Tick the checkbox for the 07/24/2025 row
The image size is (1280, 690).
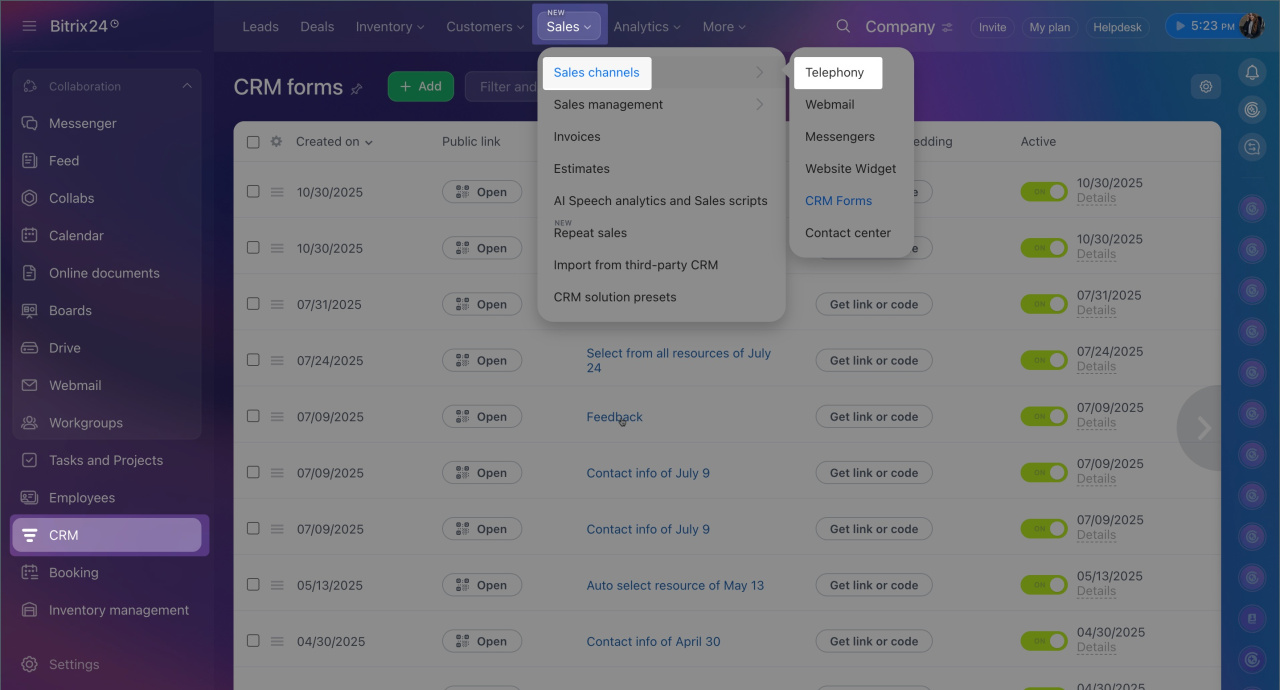click(x=253, y=360)
